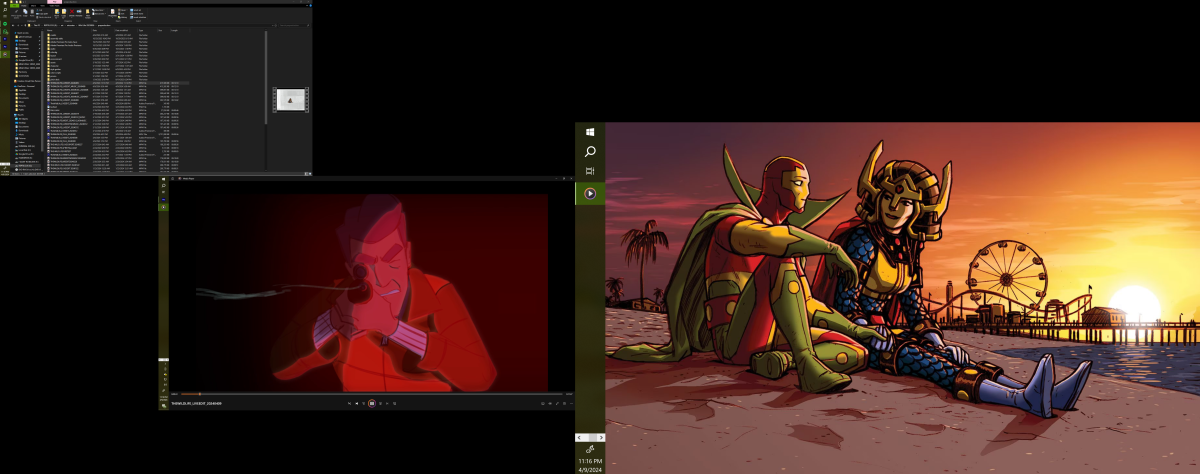This screenshot has height=474, width=1200.
Task: Sort files by the Name column header
Action: (x=49, y=30)
